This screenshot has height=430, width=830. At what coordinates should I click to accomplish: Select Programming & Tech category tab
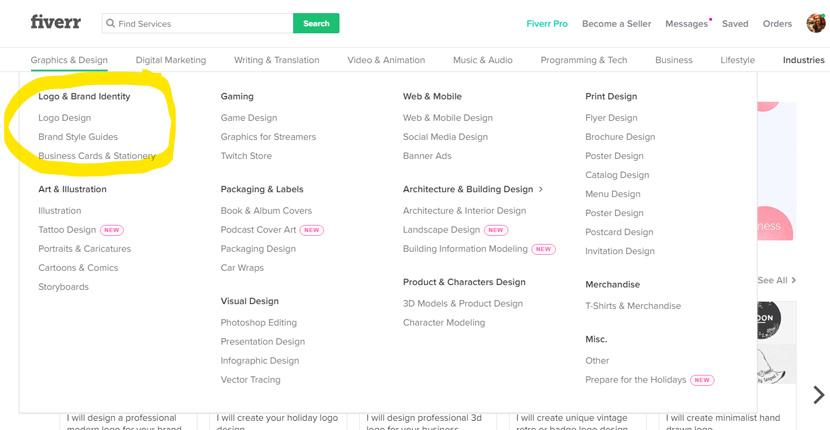pyautogui.click(x=584, y=60)
